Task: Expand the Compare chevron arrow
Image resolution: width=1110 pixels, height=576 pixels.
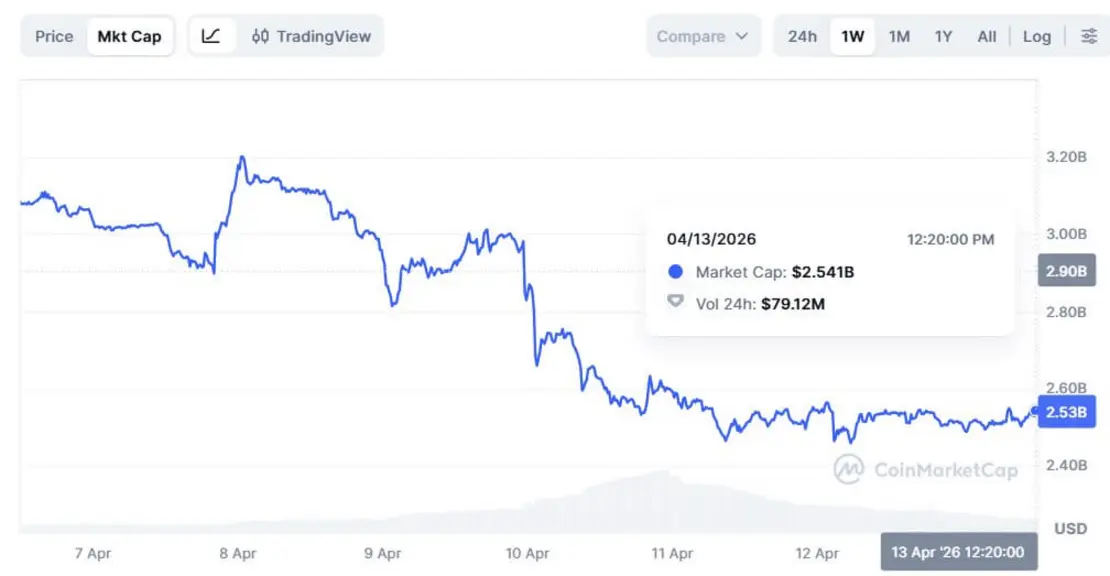Action: pyautogui.click(x=742, y=36)
